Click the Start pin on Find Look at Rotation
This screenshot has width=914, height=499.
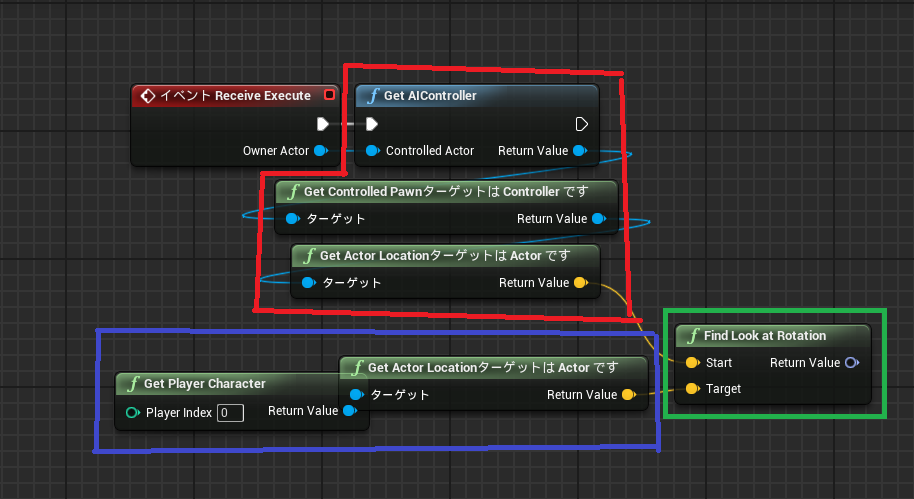point(692,363)
